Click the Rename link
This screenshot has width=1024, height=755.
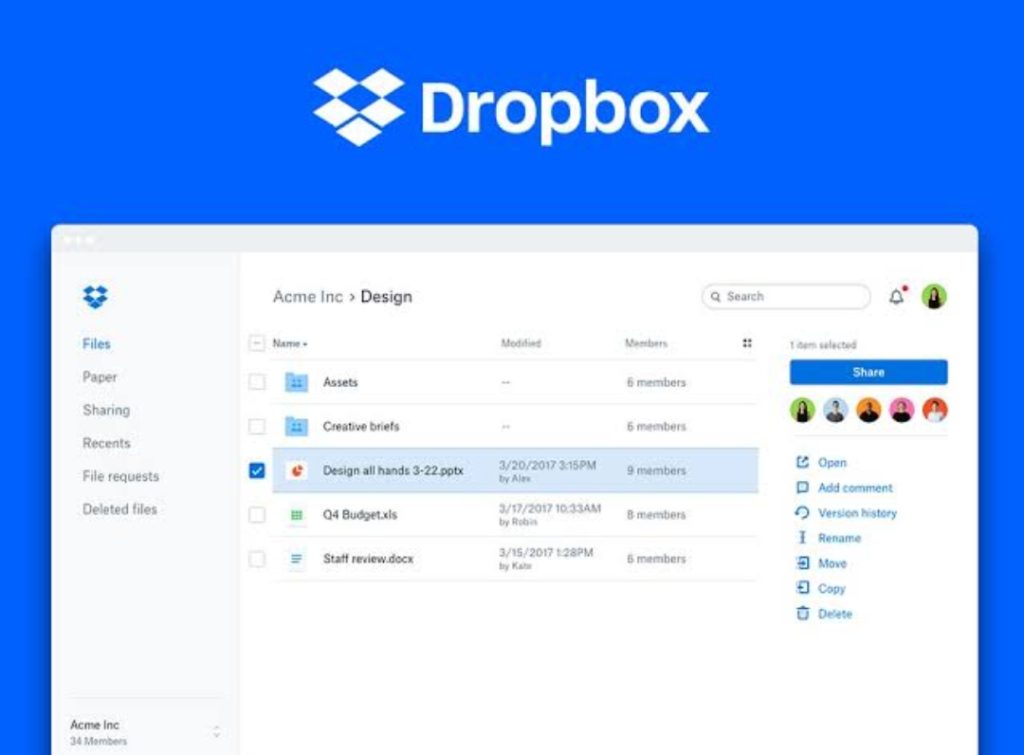pyautogui.click(x=839, y=538)
